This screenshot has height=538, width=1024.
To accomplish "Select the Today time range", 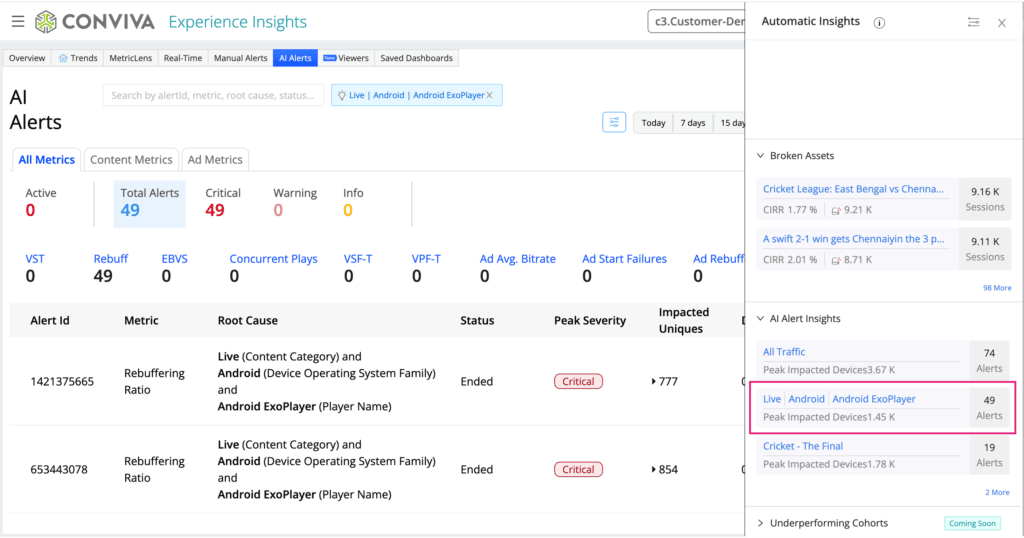I will click(x=653, y=123).
